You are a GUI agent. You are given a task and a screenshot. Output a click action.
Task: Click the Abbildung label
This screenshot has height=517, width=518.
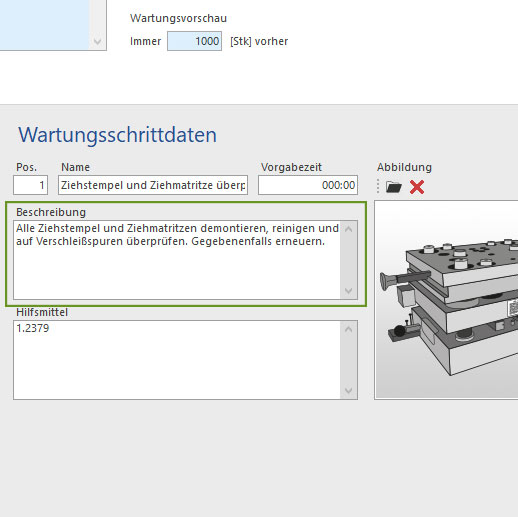pyautogui.click(x=404, y=167)
